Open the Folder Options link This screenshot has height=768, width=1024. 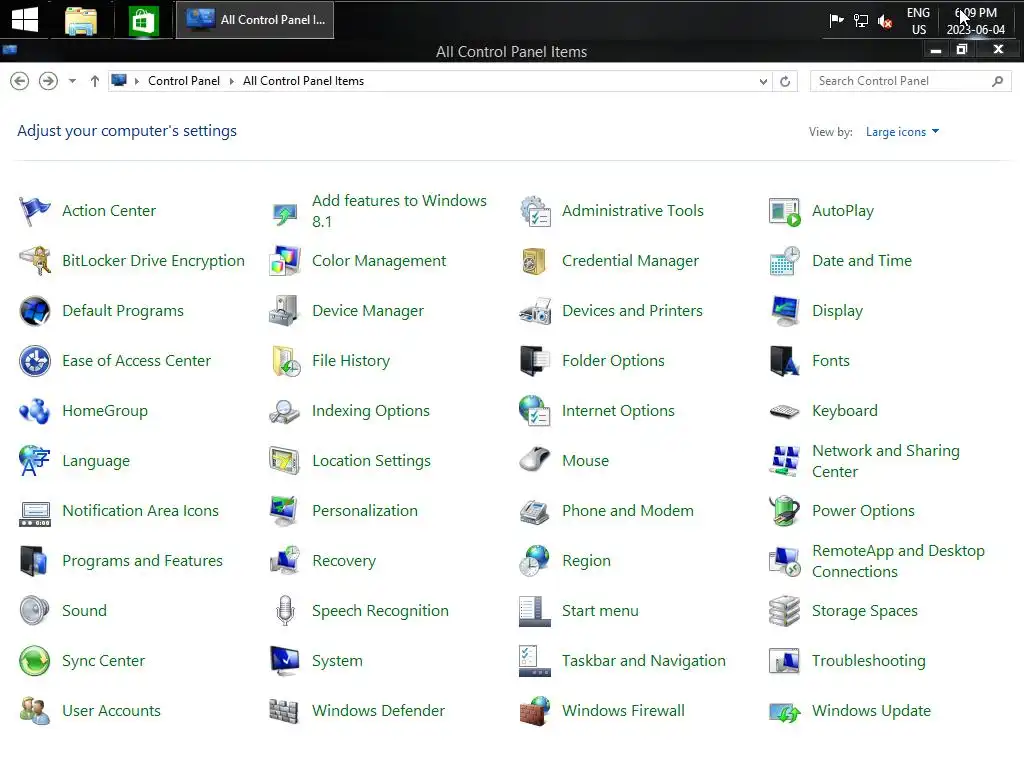(x=613, y=361)
